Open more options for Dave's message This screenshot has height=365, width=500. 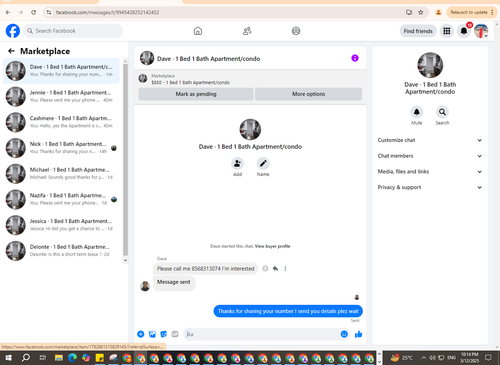pos(285,269)
